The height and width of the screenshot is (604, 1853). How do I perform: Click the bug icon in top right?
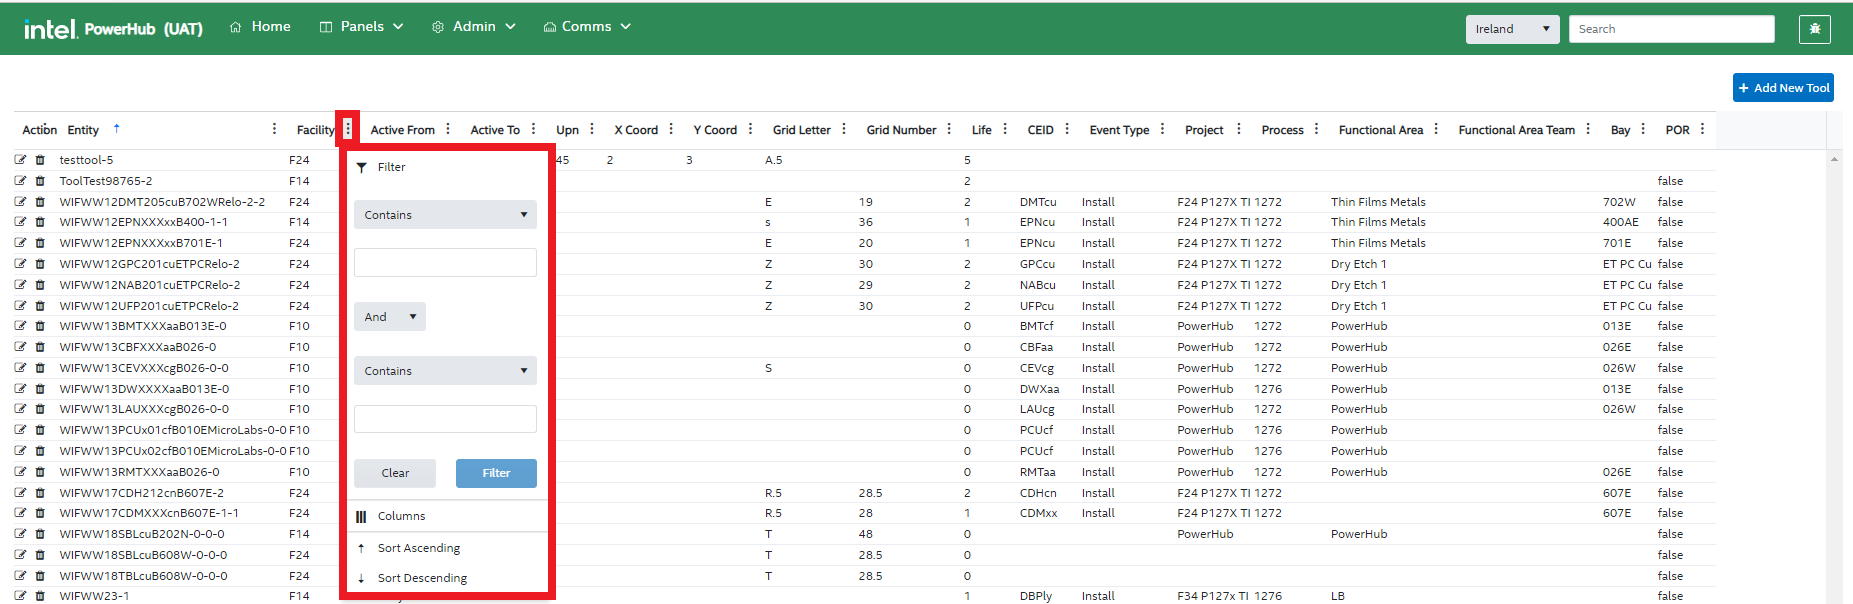(x=1814, y=29)
